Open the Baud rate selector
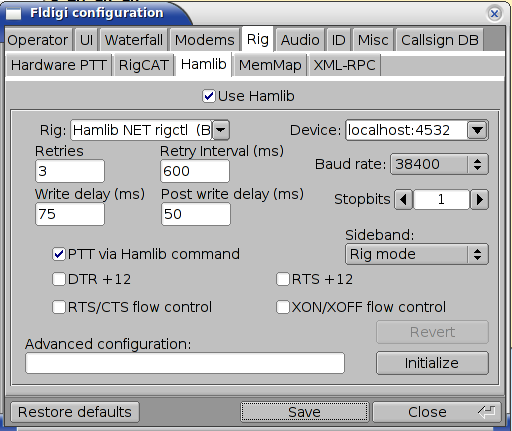This screenshot has height=431, width=512. coord(439,164)
